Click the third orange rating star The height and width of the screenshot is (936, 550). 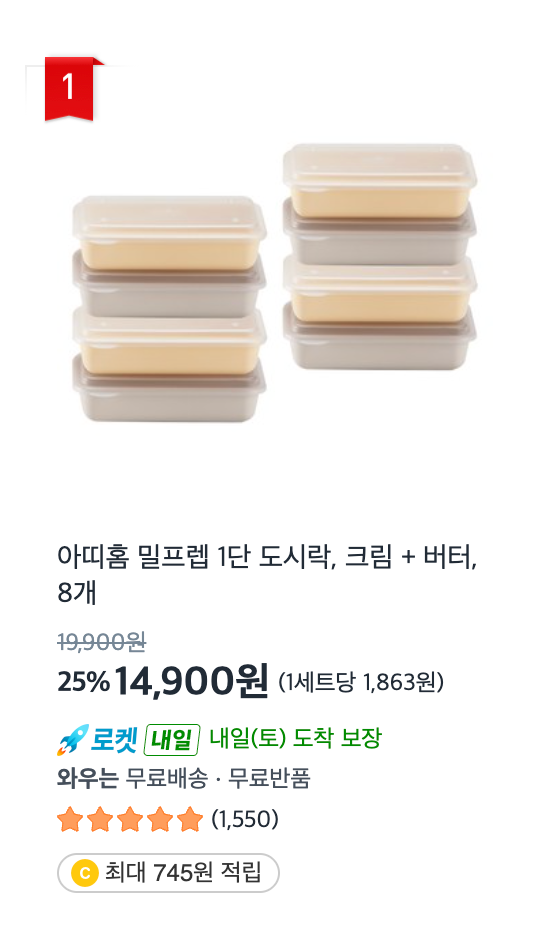(130, 819)
